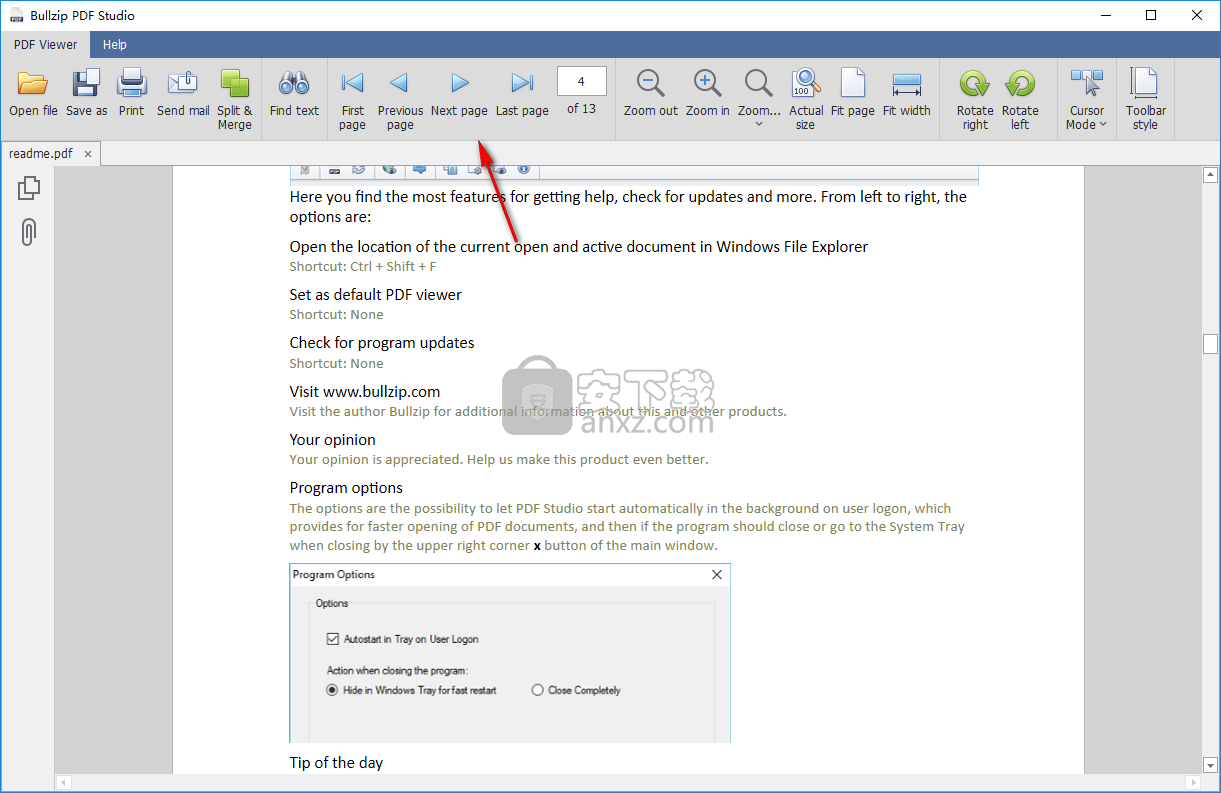Viewport: 1221px width, 793px height.
Task: Advance to Next page
Action: (x=459, y=83)
